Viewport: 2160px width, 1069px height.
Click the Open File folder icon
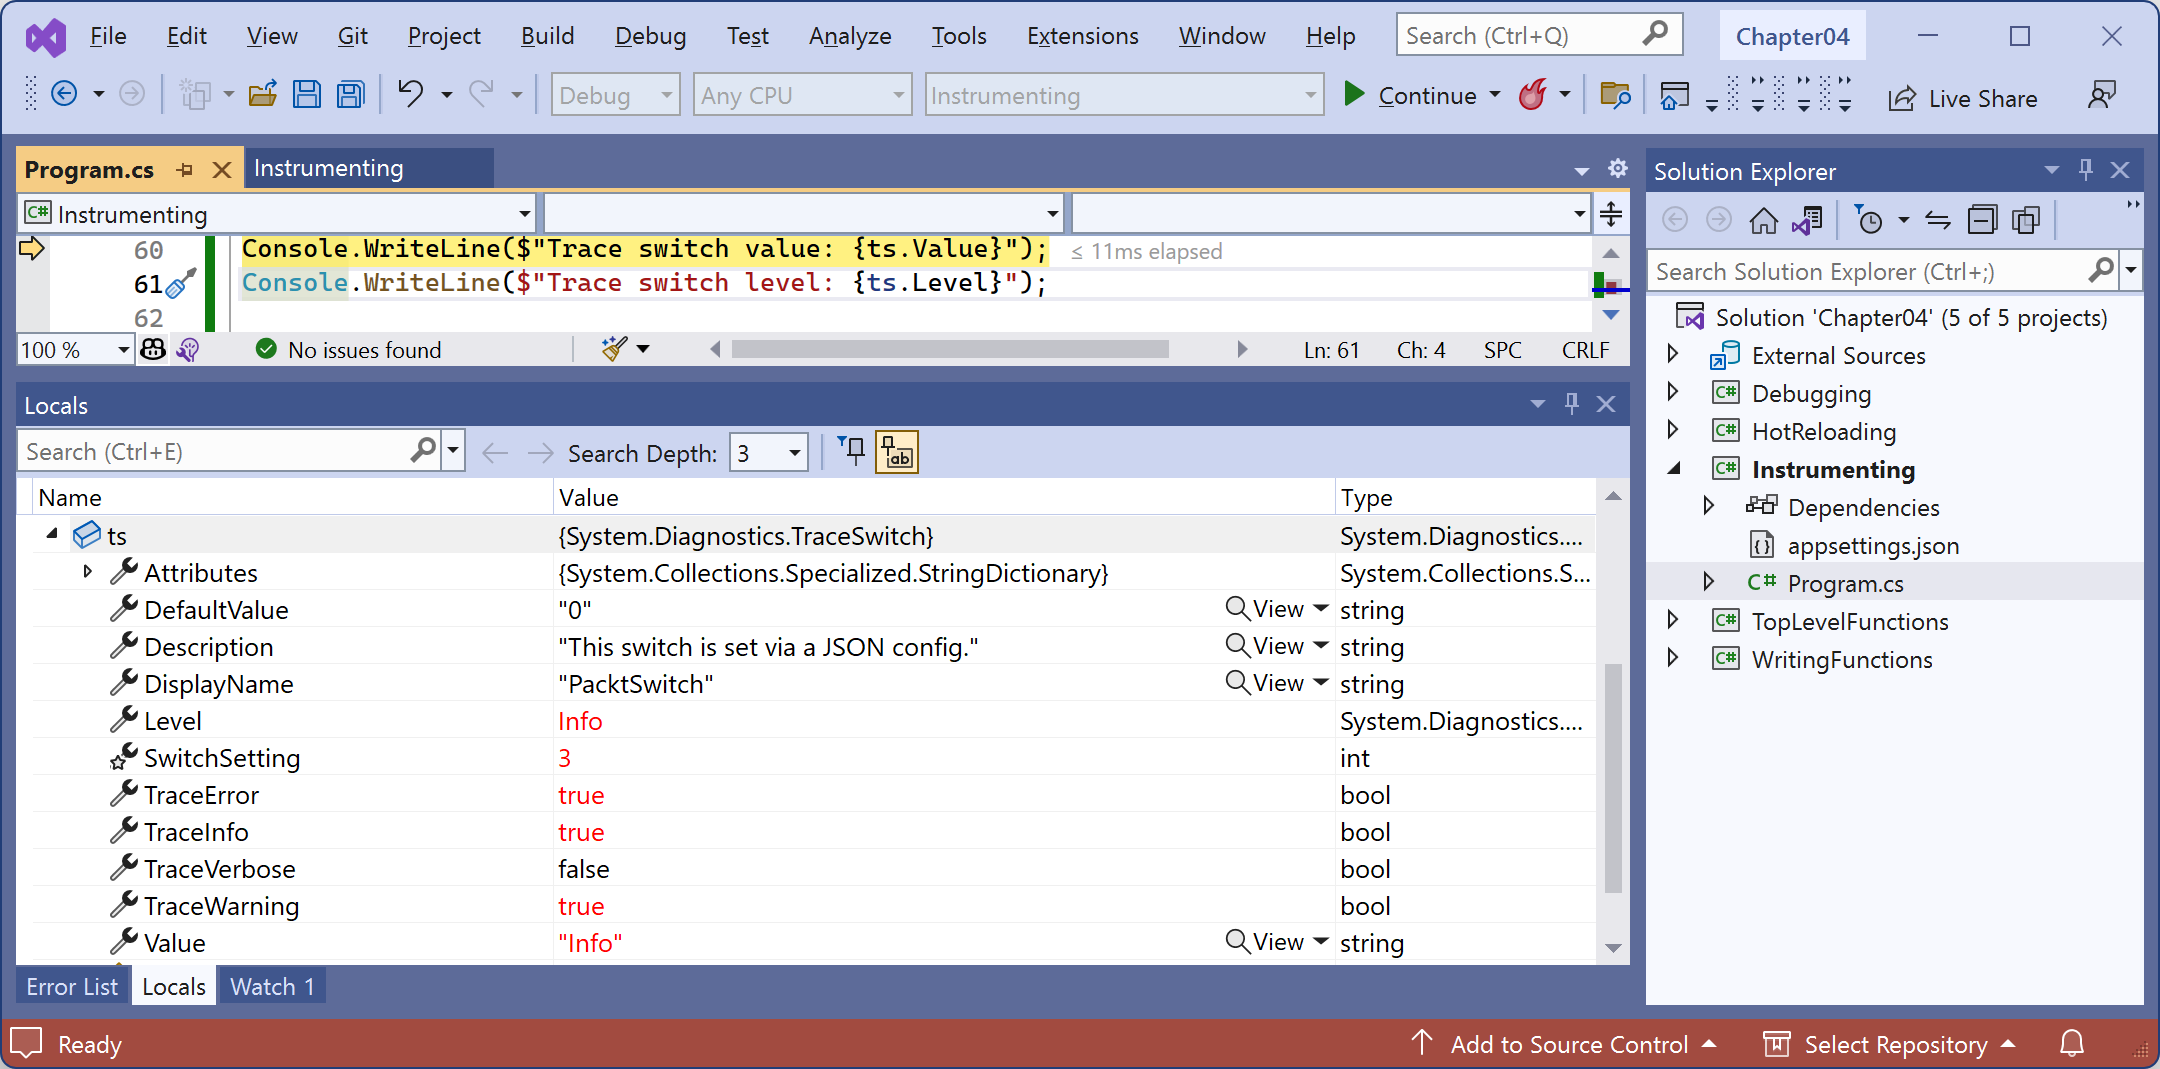(x=263, y=95)
